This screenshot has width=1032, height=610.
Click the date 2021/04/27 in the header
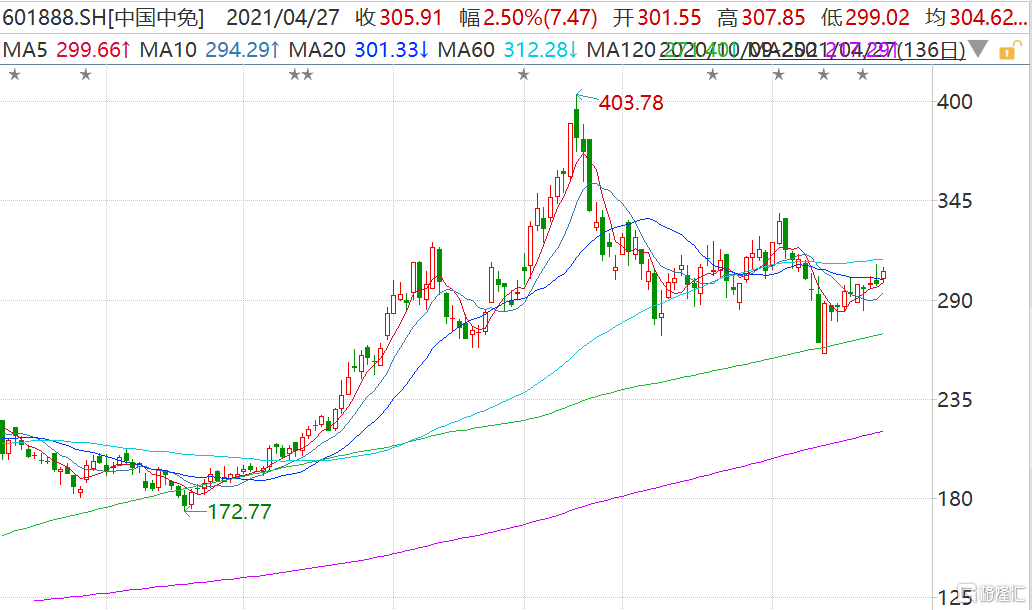(283, 18)
